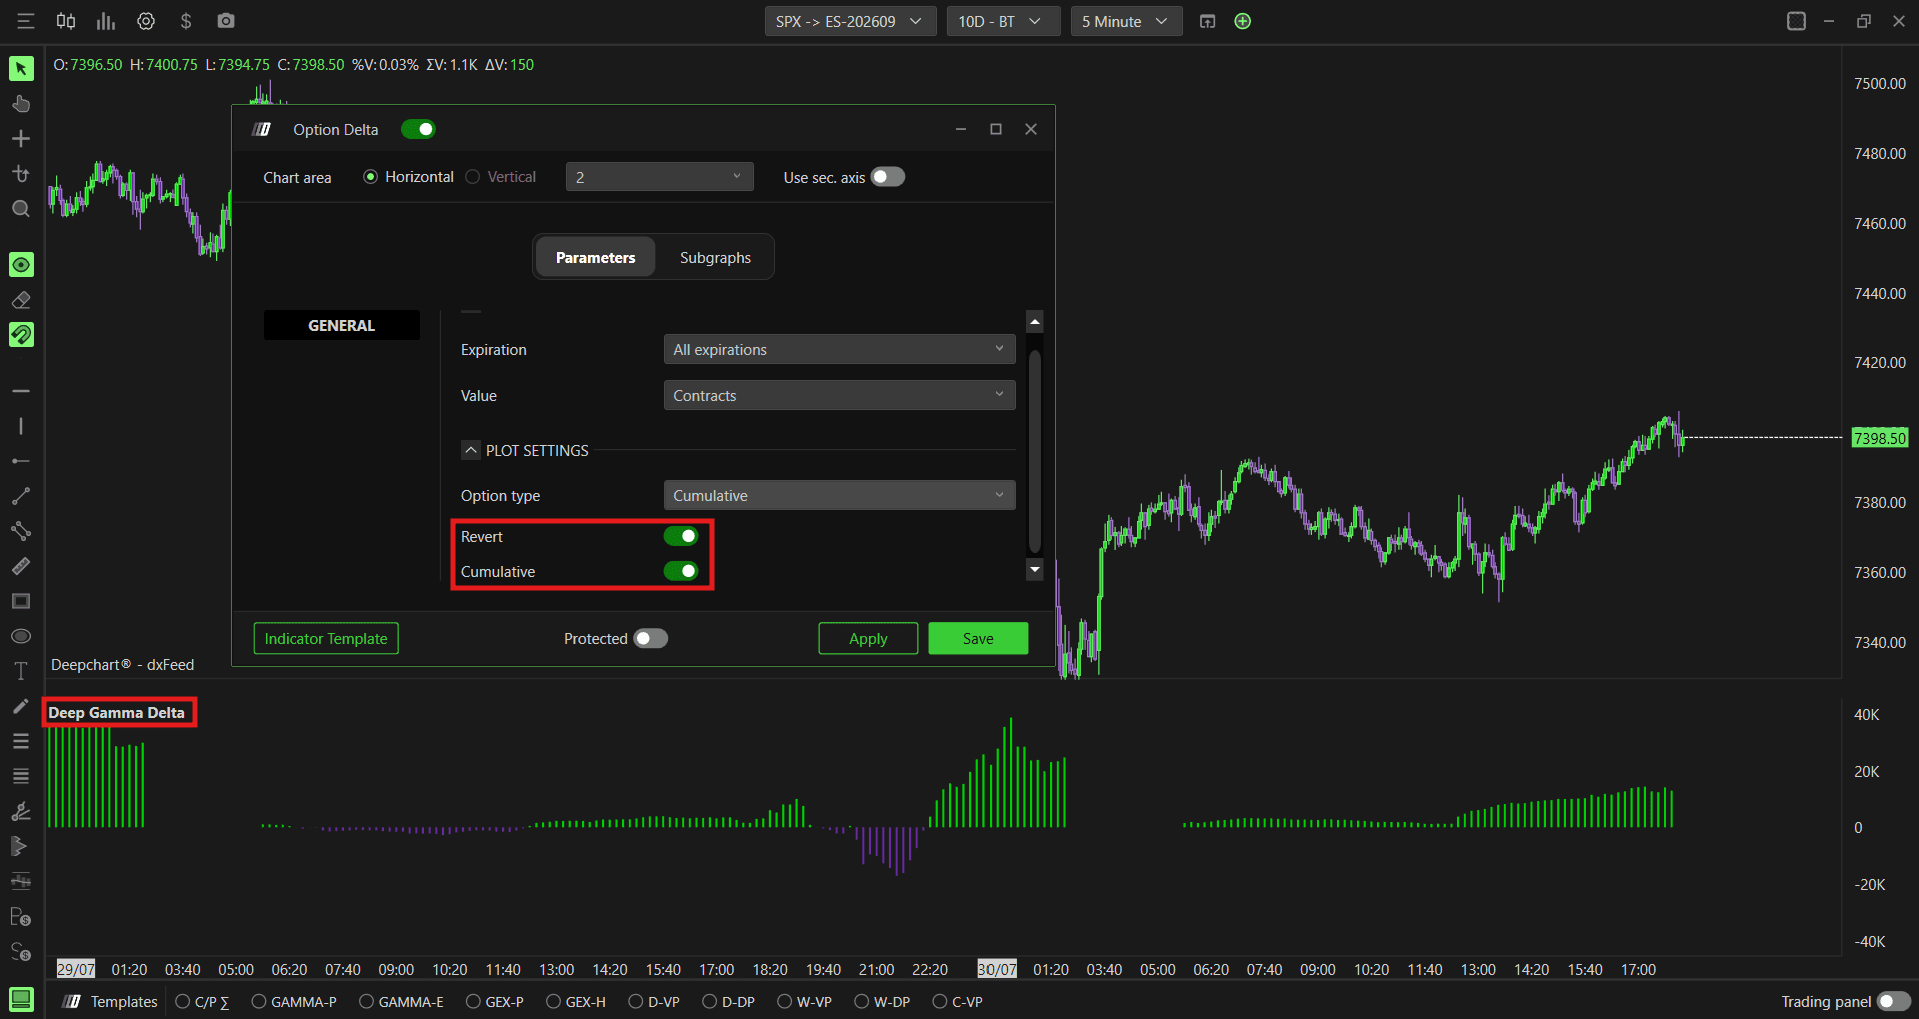Viewport: 1919px width, 1019px height.
Task: Toggle the Option Delta indicator switch
Action: coord(418,129)
